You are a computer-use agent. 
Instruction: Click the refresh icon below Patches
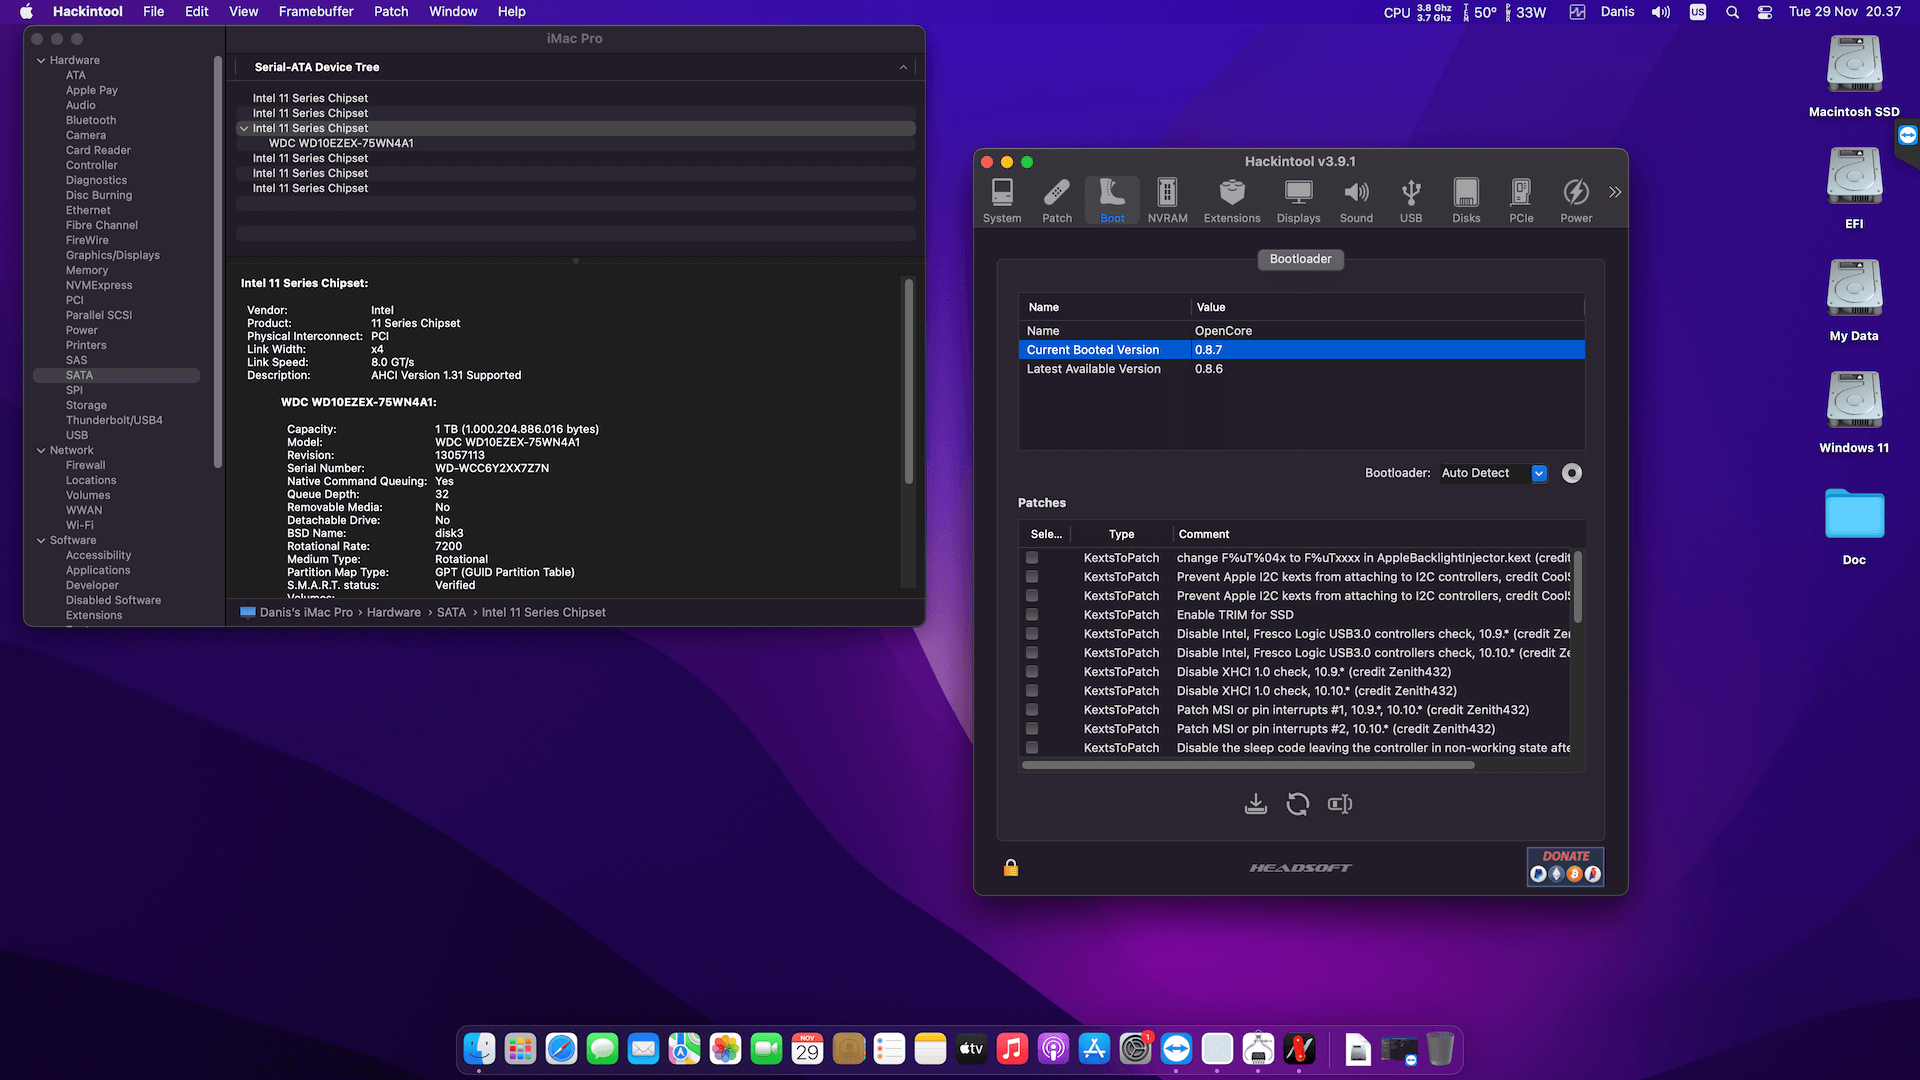click(1297, 804)
